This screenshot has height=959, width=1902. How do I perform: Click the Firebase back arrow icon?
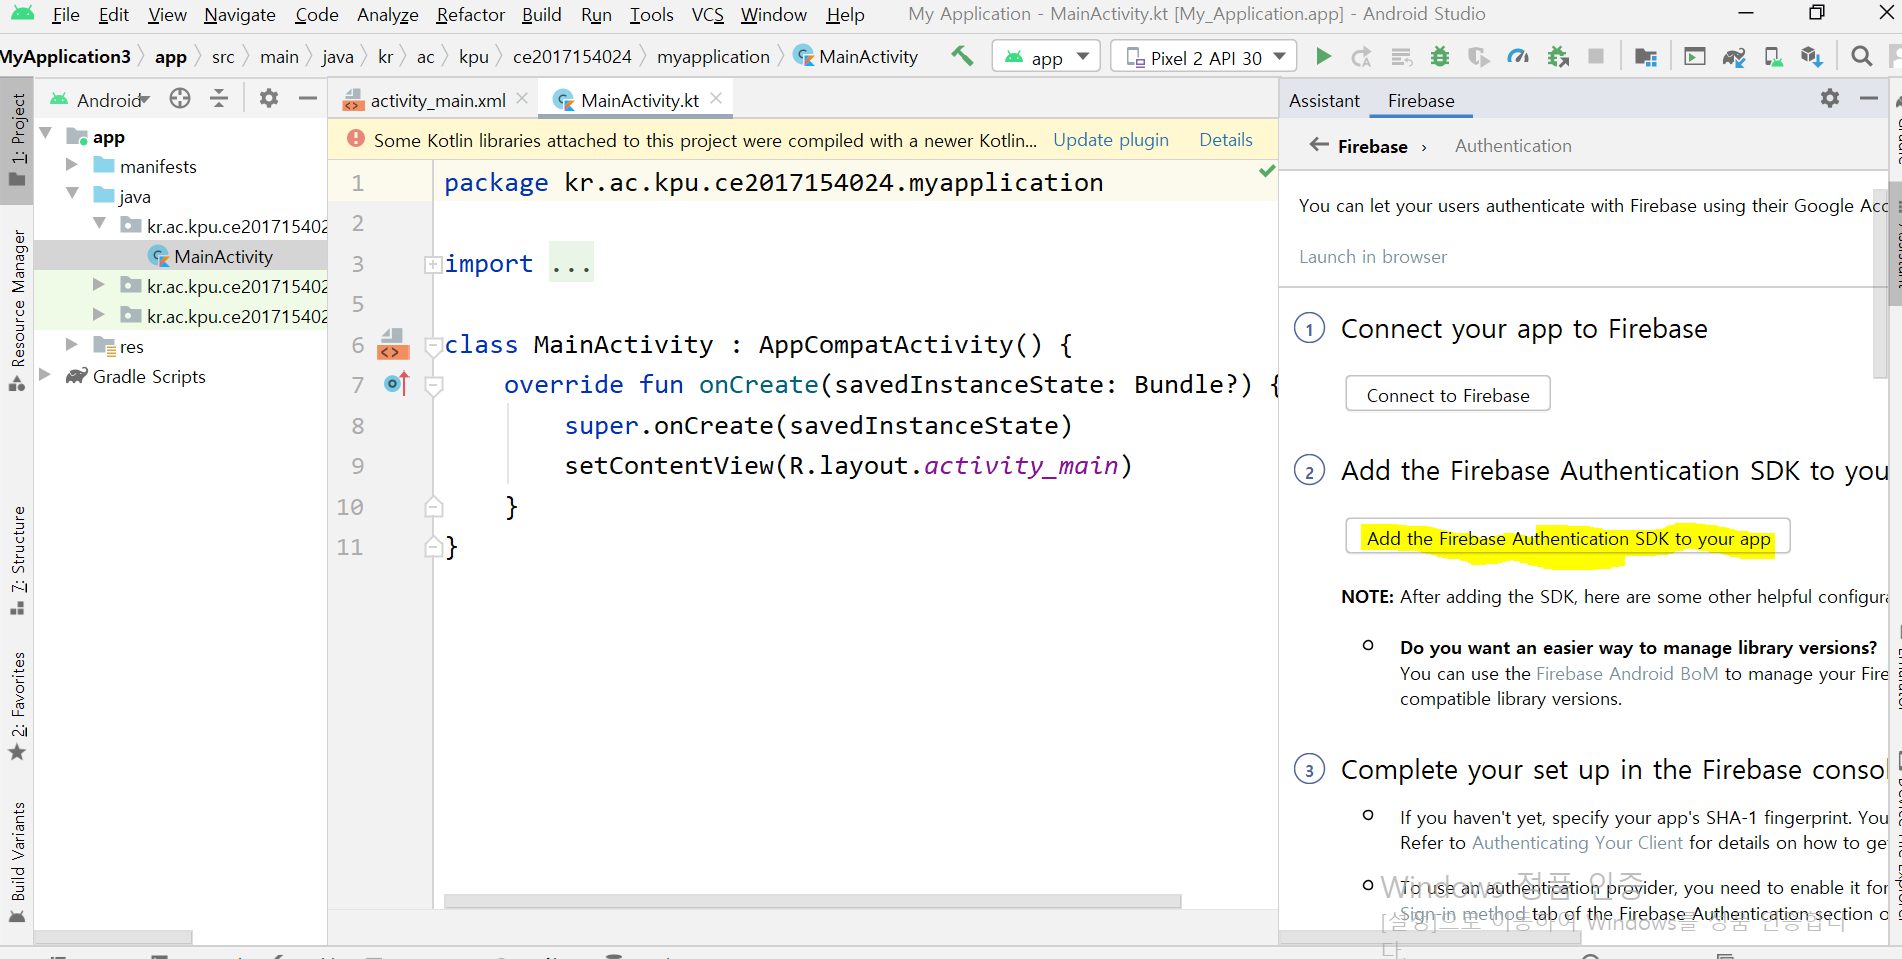[1319, 145]
